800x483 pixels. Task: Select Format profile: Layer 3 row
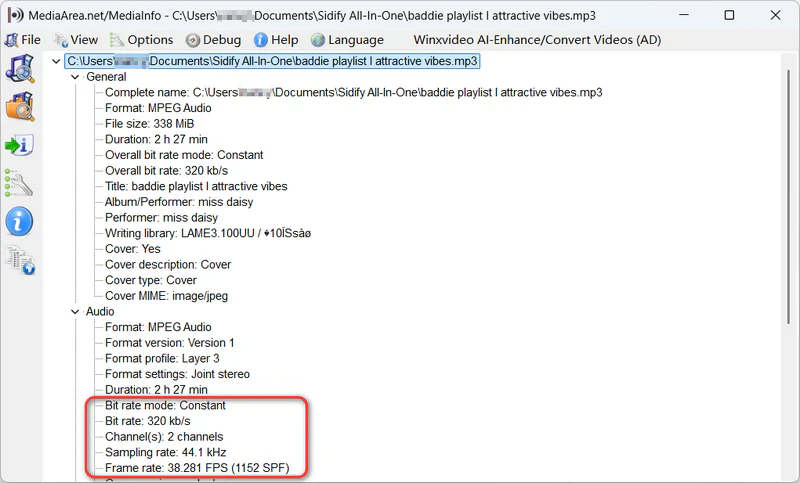[162, 359]
